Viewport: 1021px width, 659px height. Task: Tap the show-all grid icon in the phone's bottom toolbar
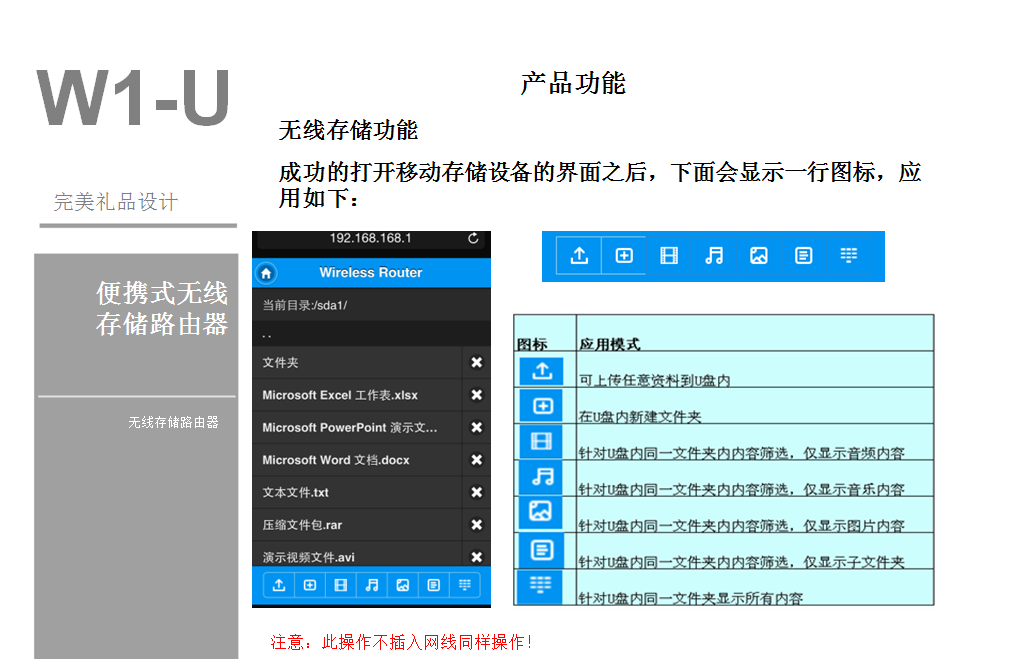(464, 585)
